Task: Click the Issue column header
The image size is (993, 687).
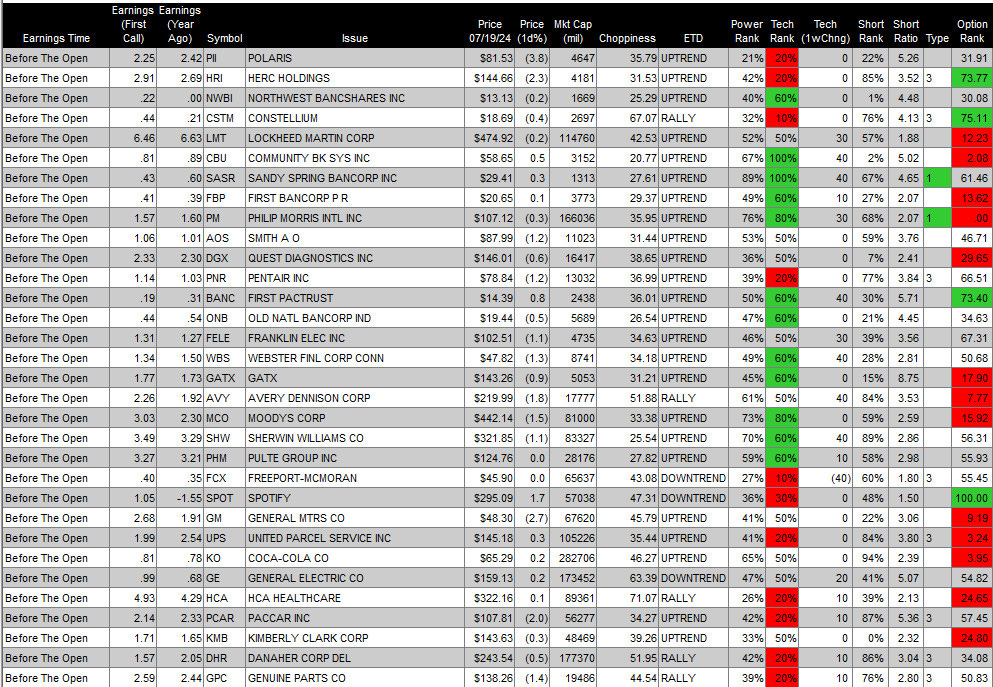Action: (355, 39)
